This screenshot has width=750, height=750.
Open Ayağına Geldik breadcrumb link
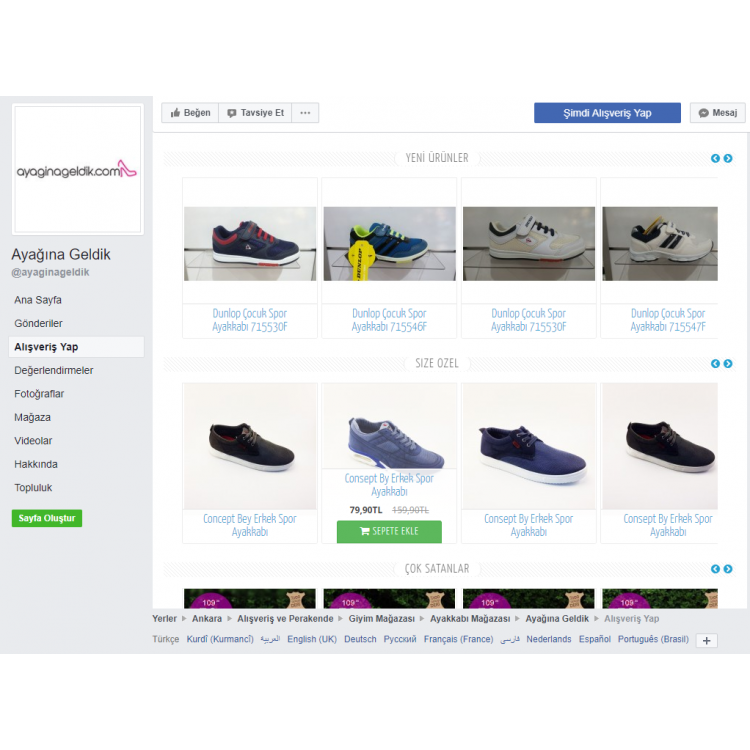point(557,618)
